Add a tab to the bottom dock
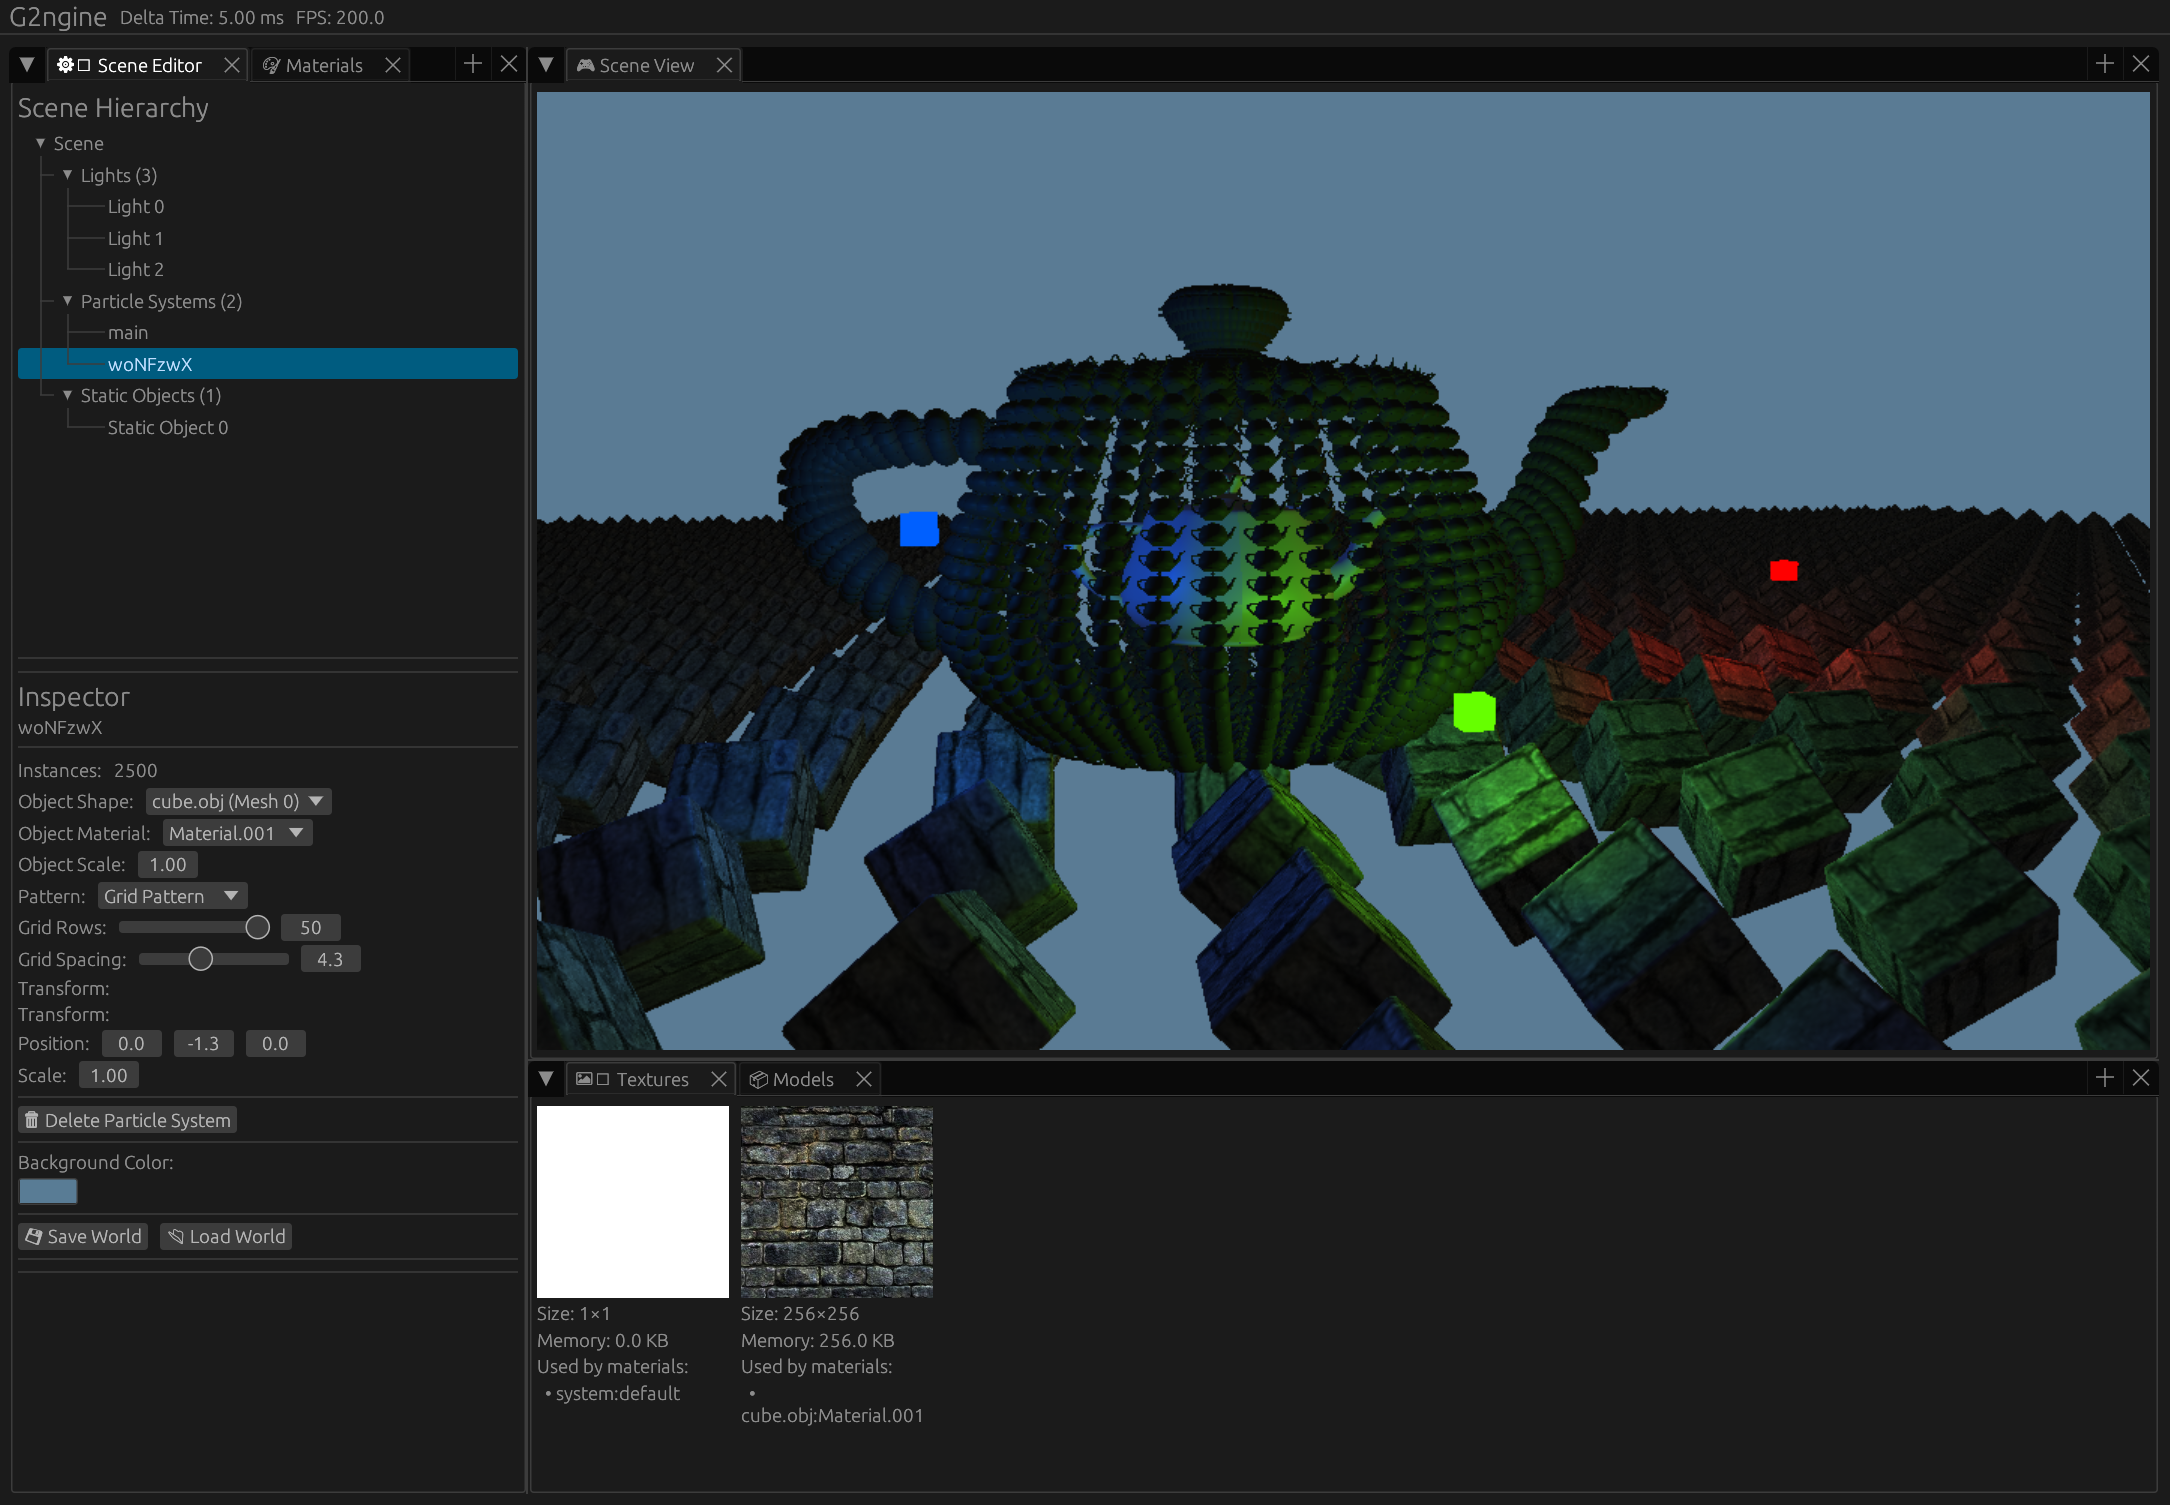 [x=2105, y=1078]
